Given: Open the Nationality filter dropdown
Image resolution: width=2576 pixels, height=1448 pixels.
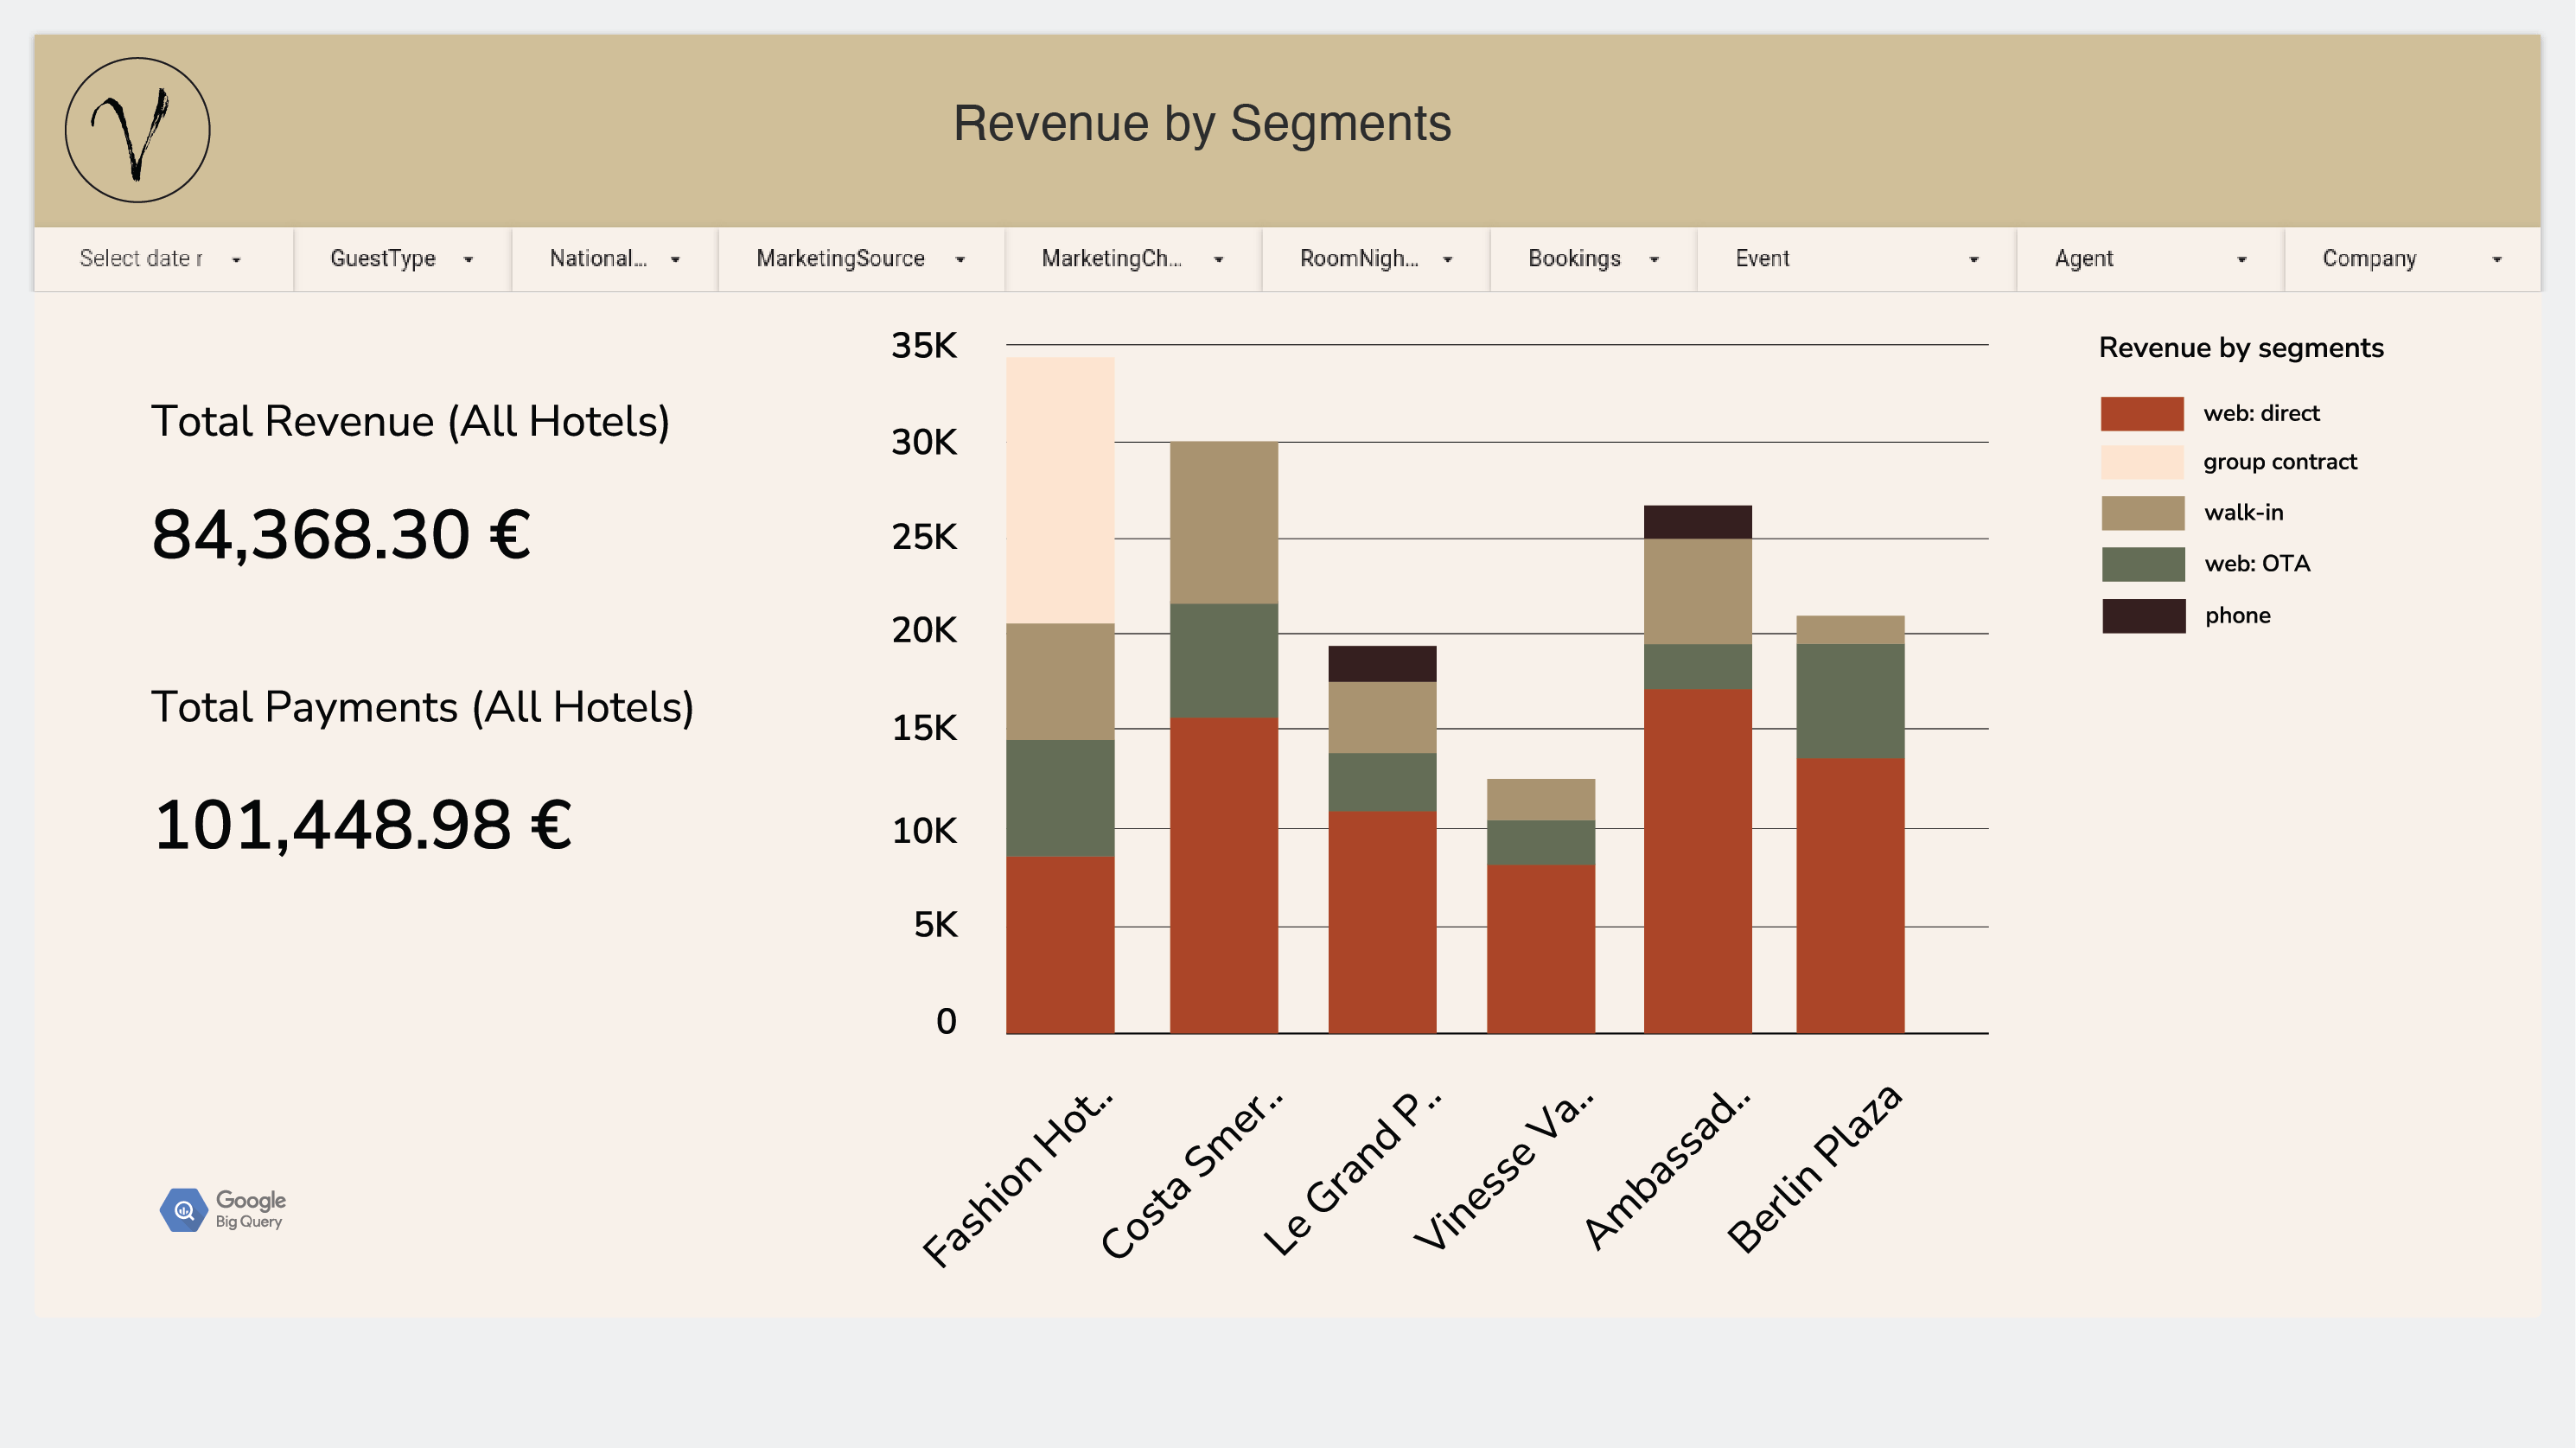Looking at the screenshot, I should [614, 259].
